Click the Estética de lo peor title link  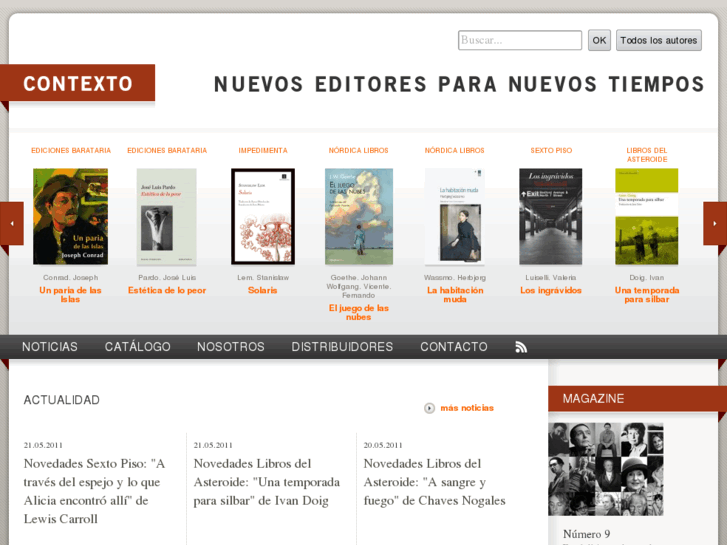[x=167, y=290]
